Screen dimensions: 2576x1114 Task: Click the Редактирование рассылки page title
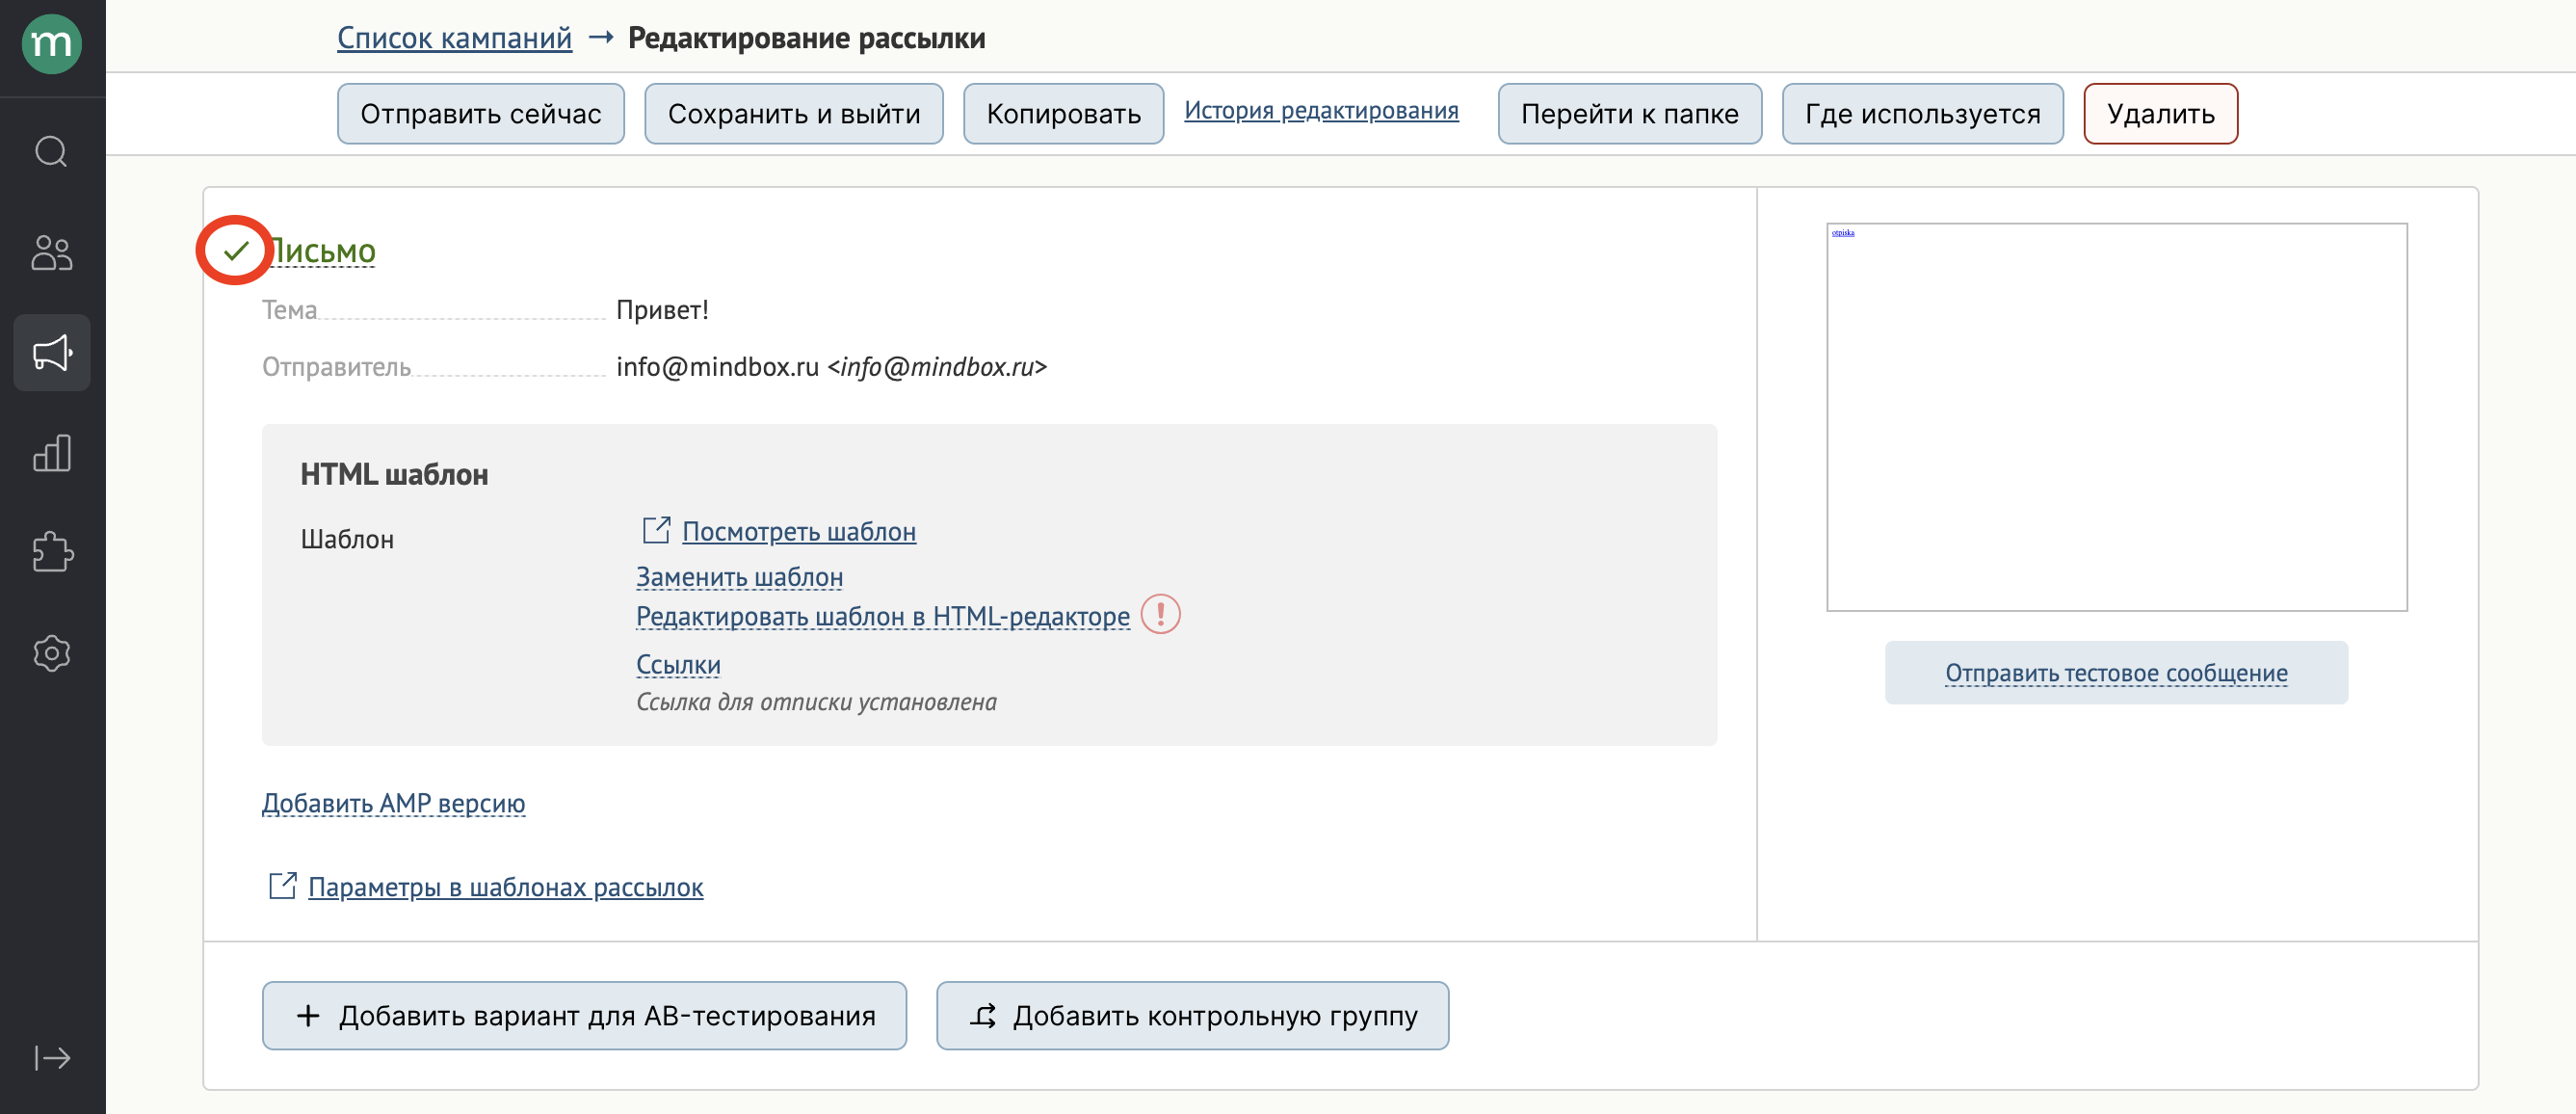point(807,38)
